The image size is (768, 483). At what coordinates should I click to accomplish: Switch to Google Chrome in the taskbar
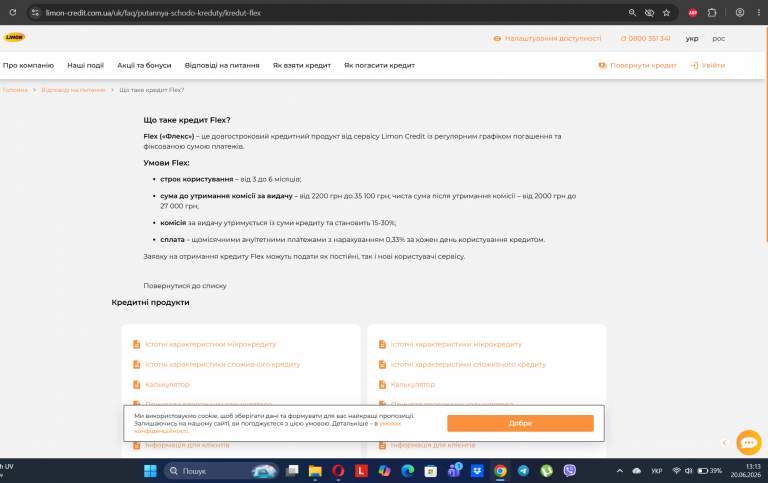point(500,471)
